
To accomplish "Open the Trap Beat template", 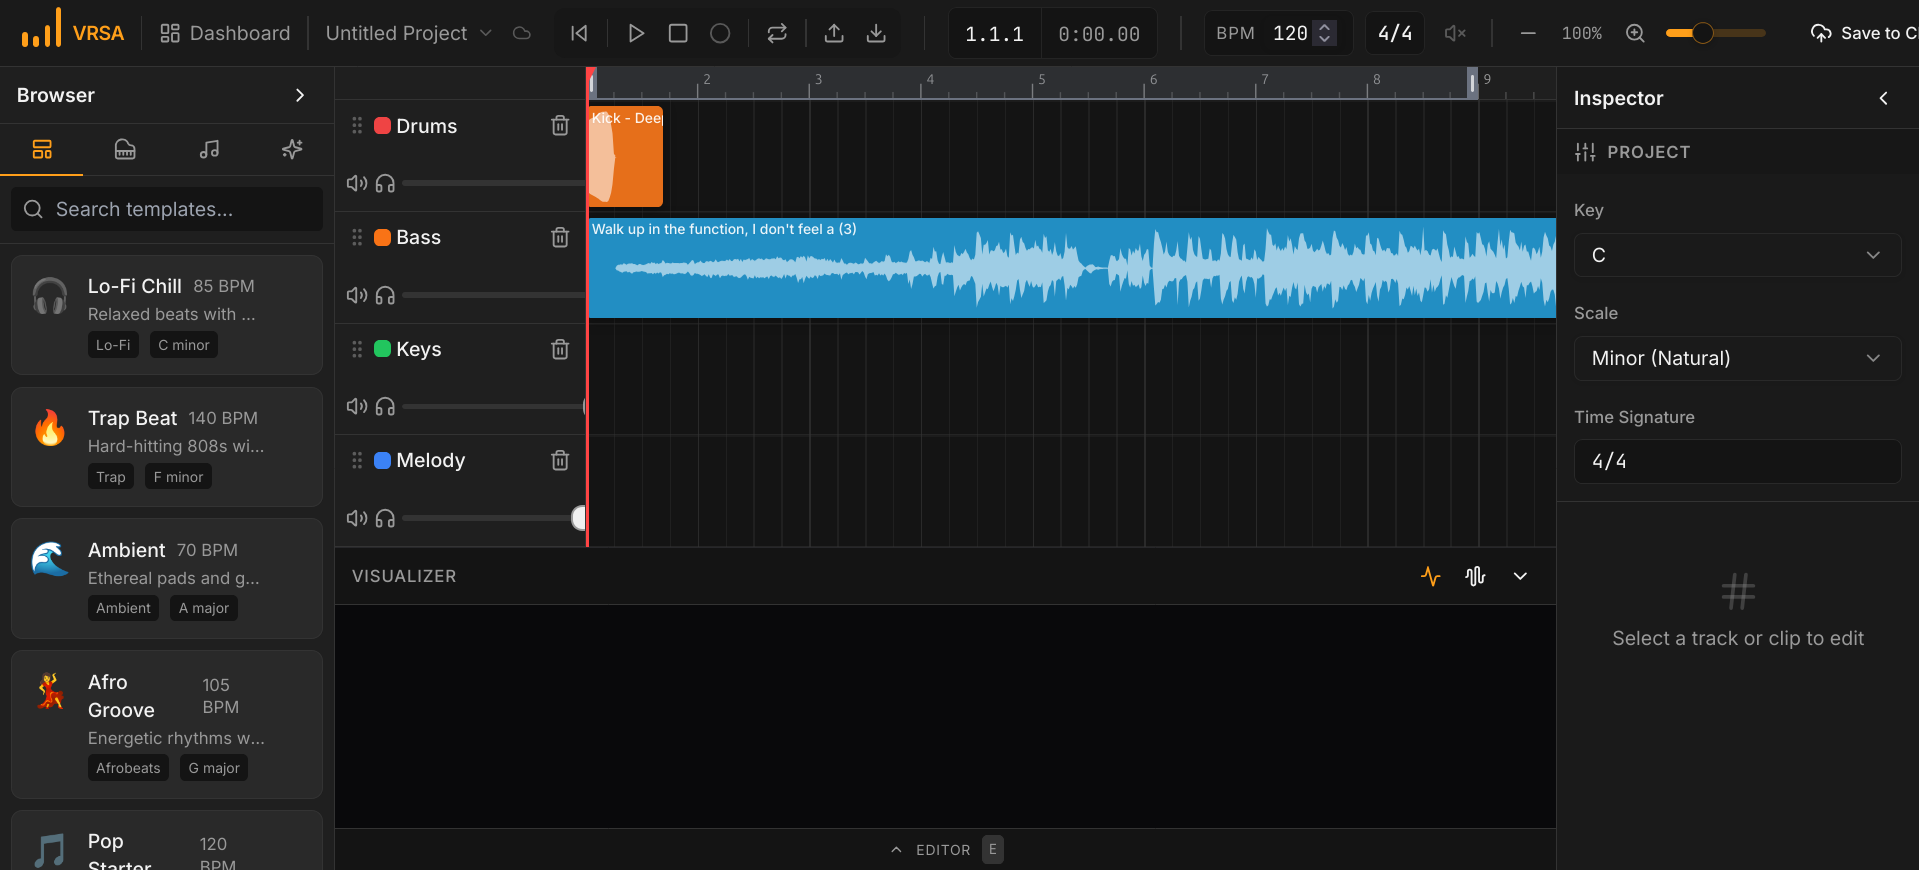I will (x=167, y=447).
